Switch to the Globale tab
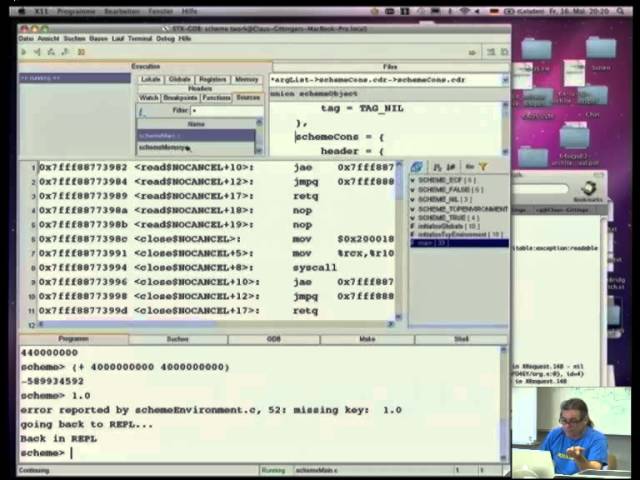Screen dimensions: 640x480 (x=179, y=79)
